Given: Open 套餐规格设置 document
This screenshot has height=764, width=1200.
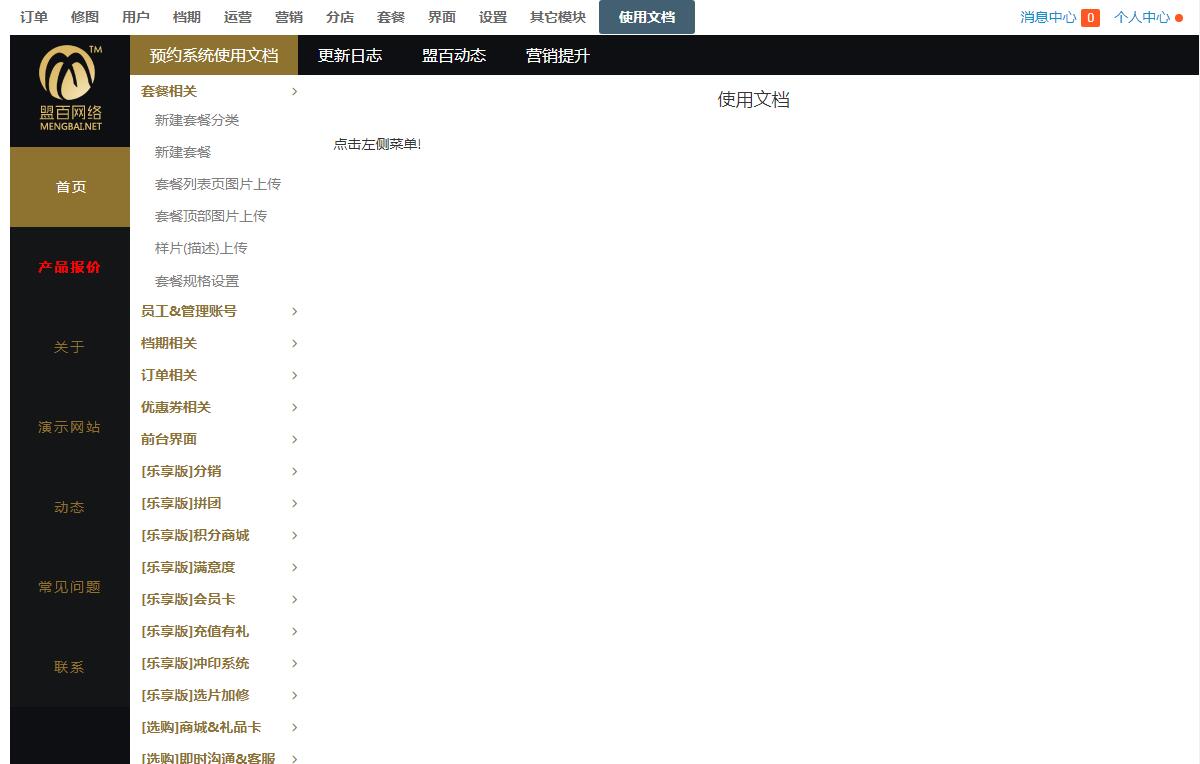Looking at the screenshot, I should pos(197,281).
